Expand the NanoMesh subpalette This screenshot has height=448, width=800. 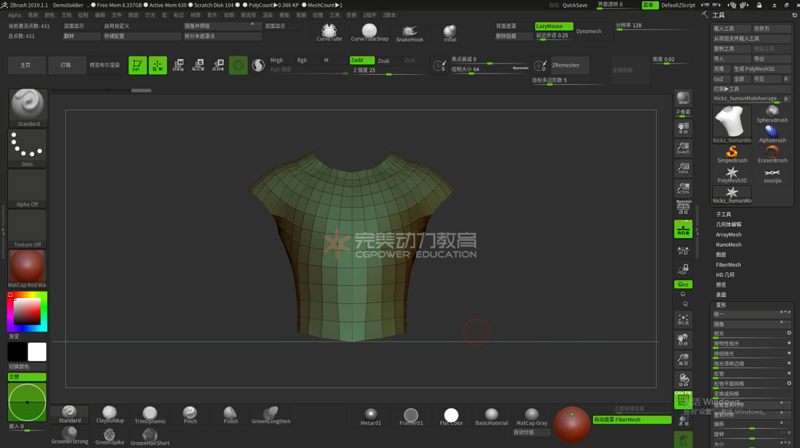coord(729,244)
